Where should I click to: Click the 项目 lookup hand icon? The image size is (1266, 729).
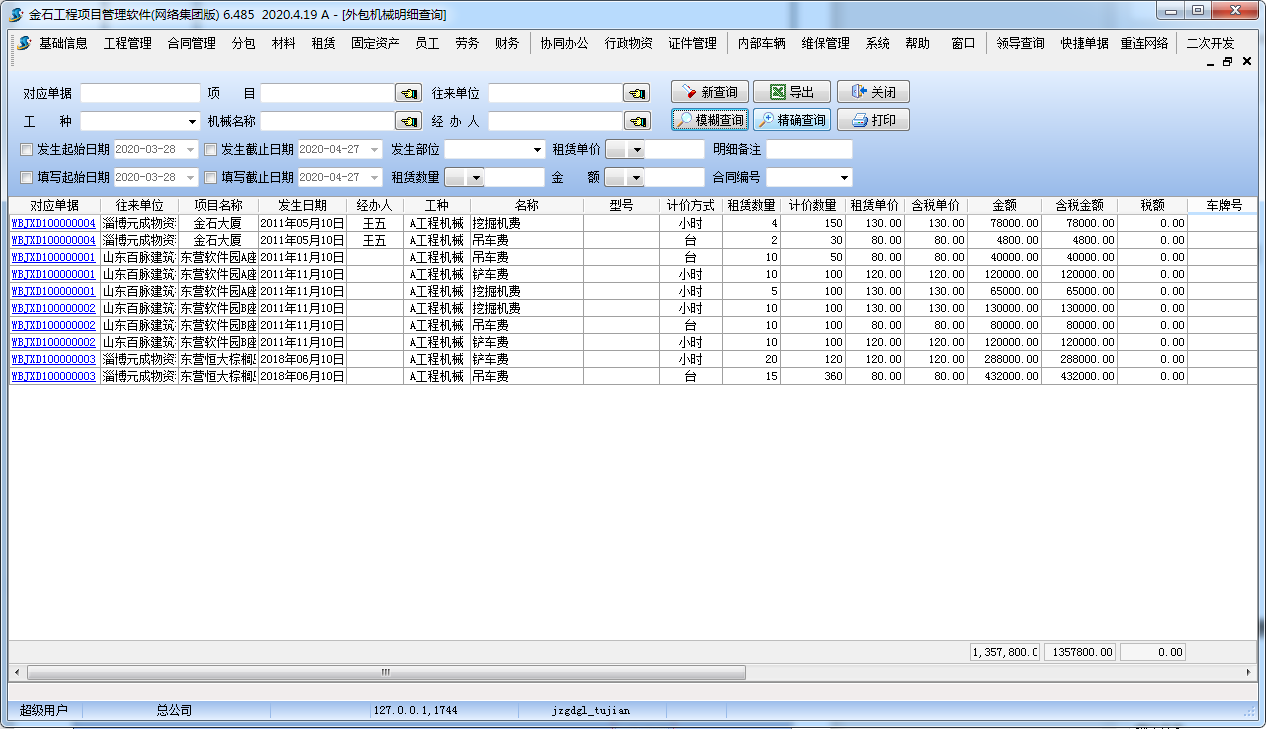point(408,93)
